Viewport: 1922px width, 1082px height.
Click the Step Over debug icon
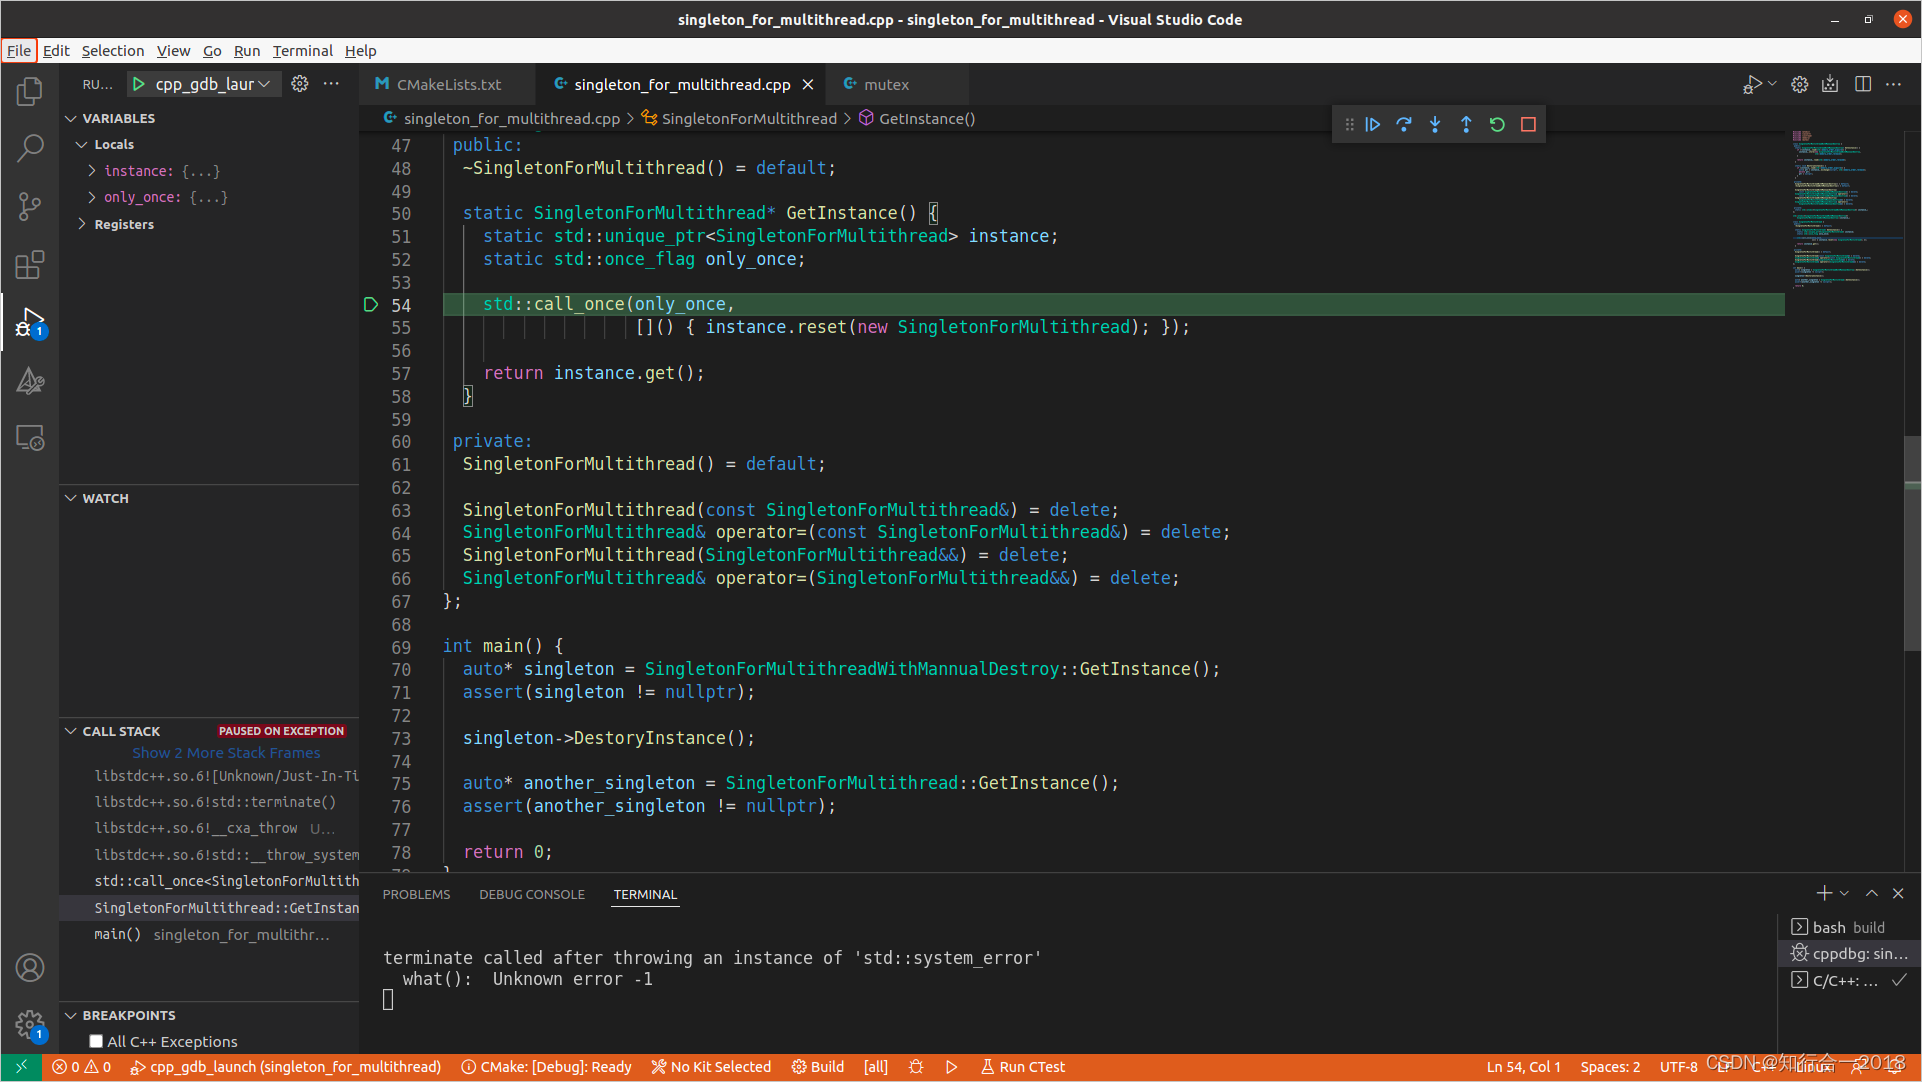(1405, 124)
